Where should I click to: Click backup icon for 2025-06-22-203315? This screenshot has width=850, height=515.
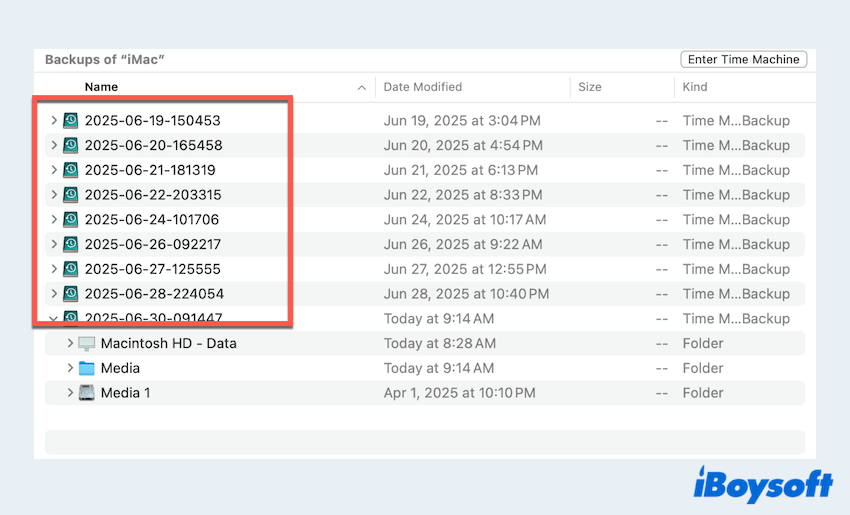pos(71,195)
